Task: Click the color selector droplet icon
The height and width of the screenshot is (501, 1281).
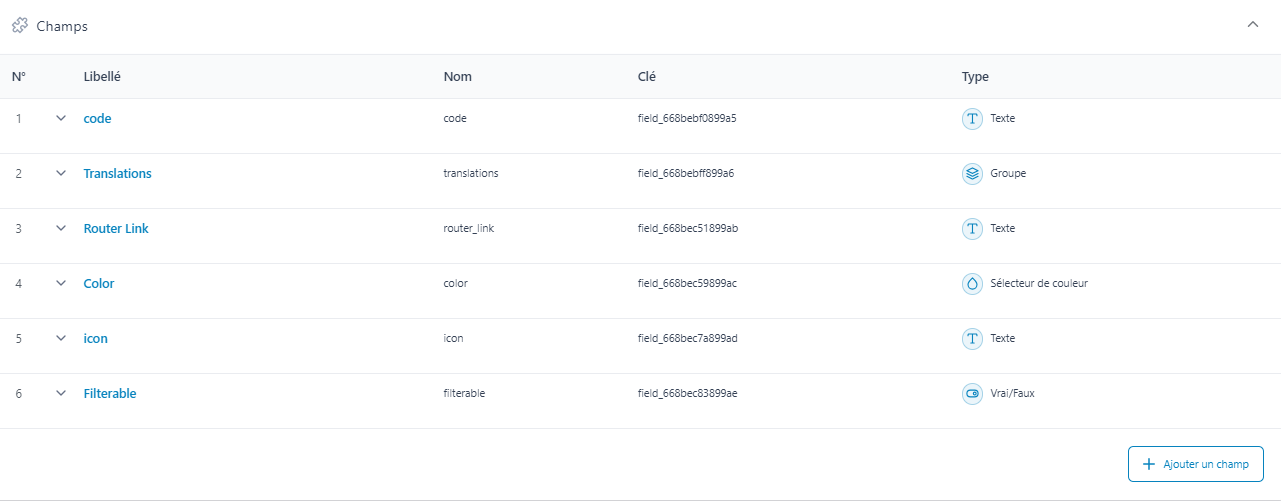Action: [971, 284]
